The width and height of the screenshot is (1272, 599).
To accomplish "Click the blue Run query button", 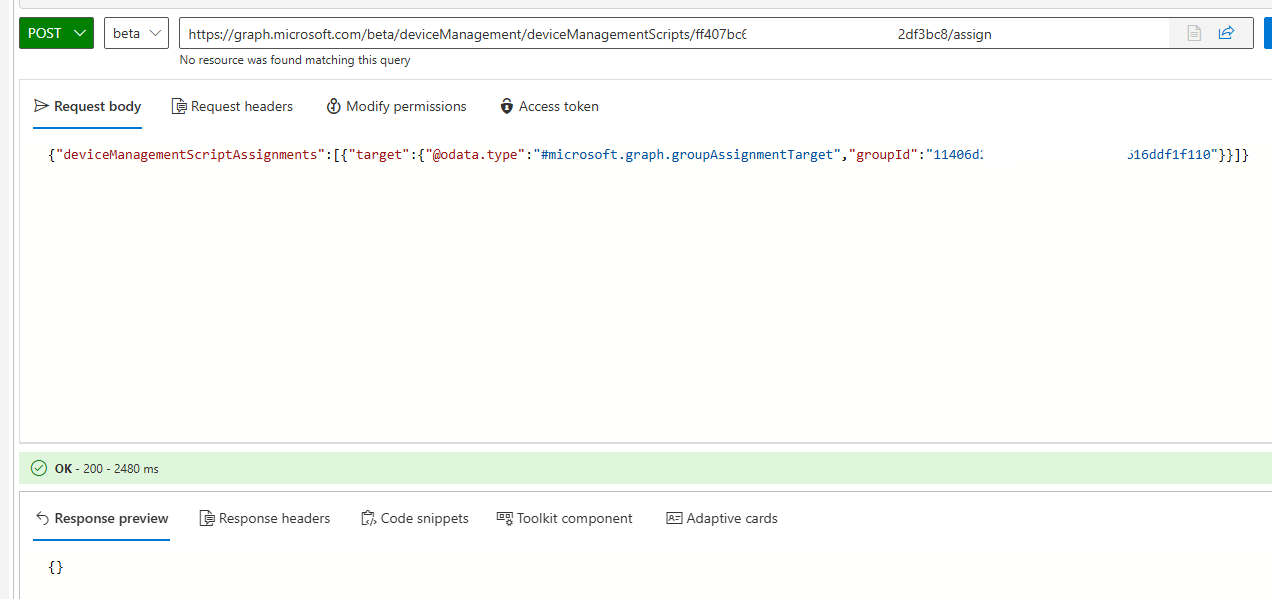I will [x=1268, y=32].
